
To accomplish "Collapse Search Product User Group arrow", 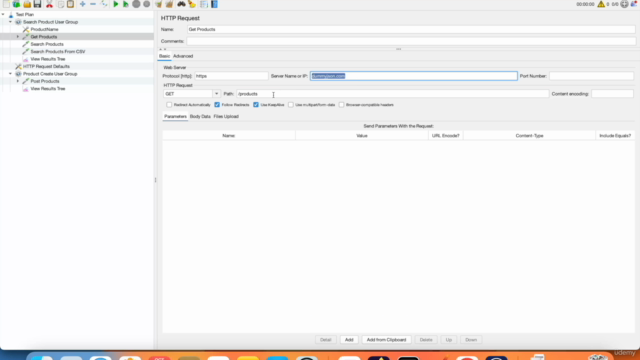I will pyautogui.click(x=11, y=22).
